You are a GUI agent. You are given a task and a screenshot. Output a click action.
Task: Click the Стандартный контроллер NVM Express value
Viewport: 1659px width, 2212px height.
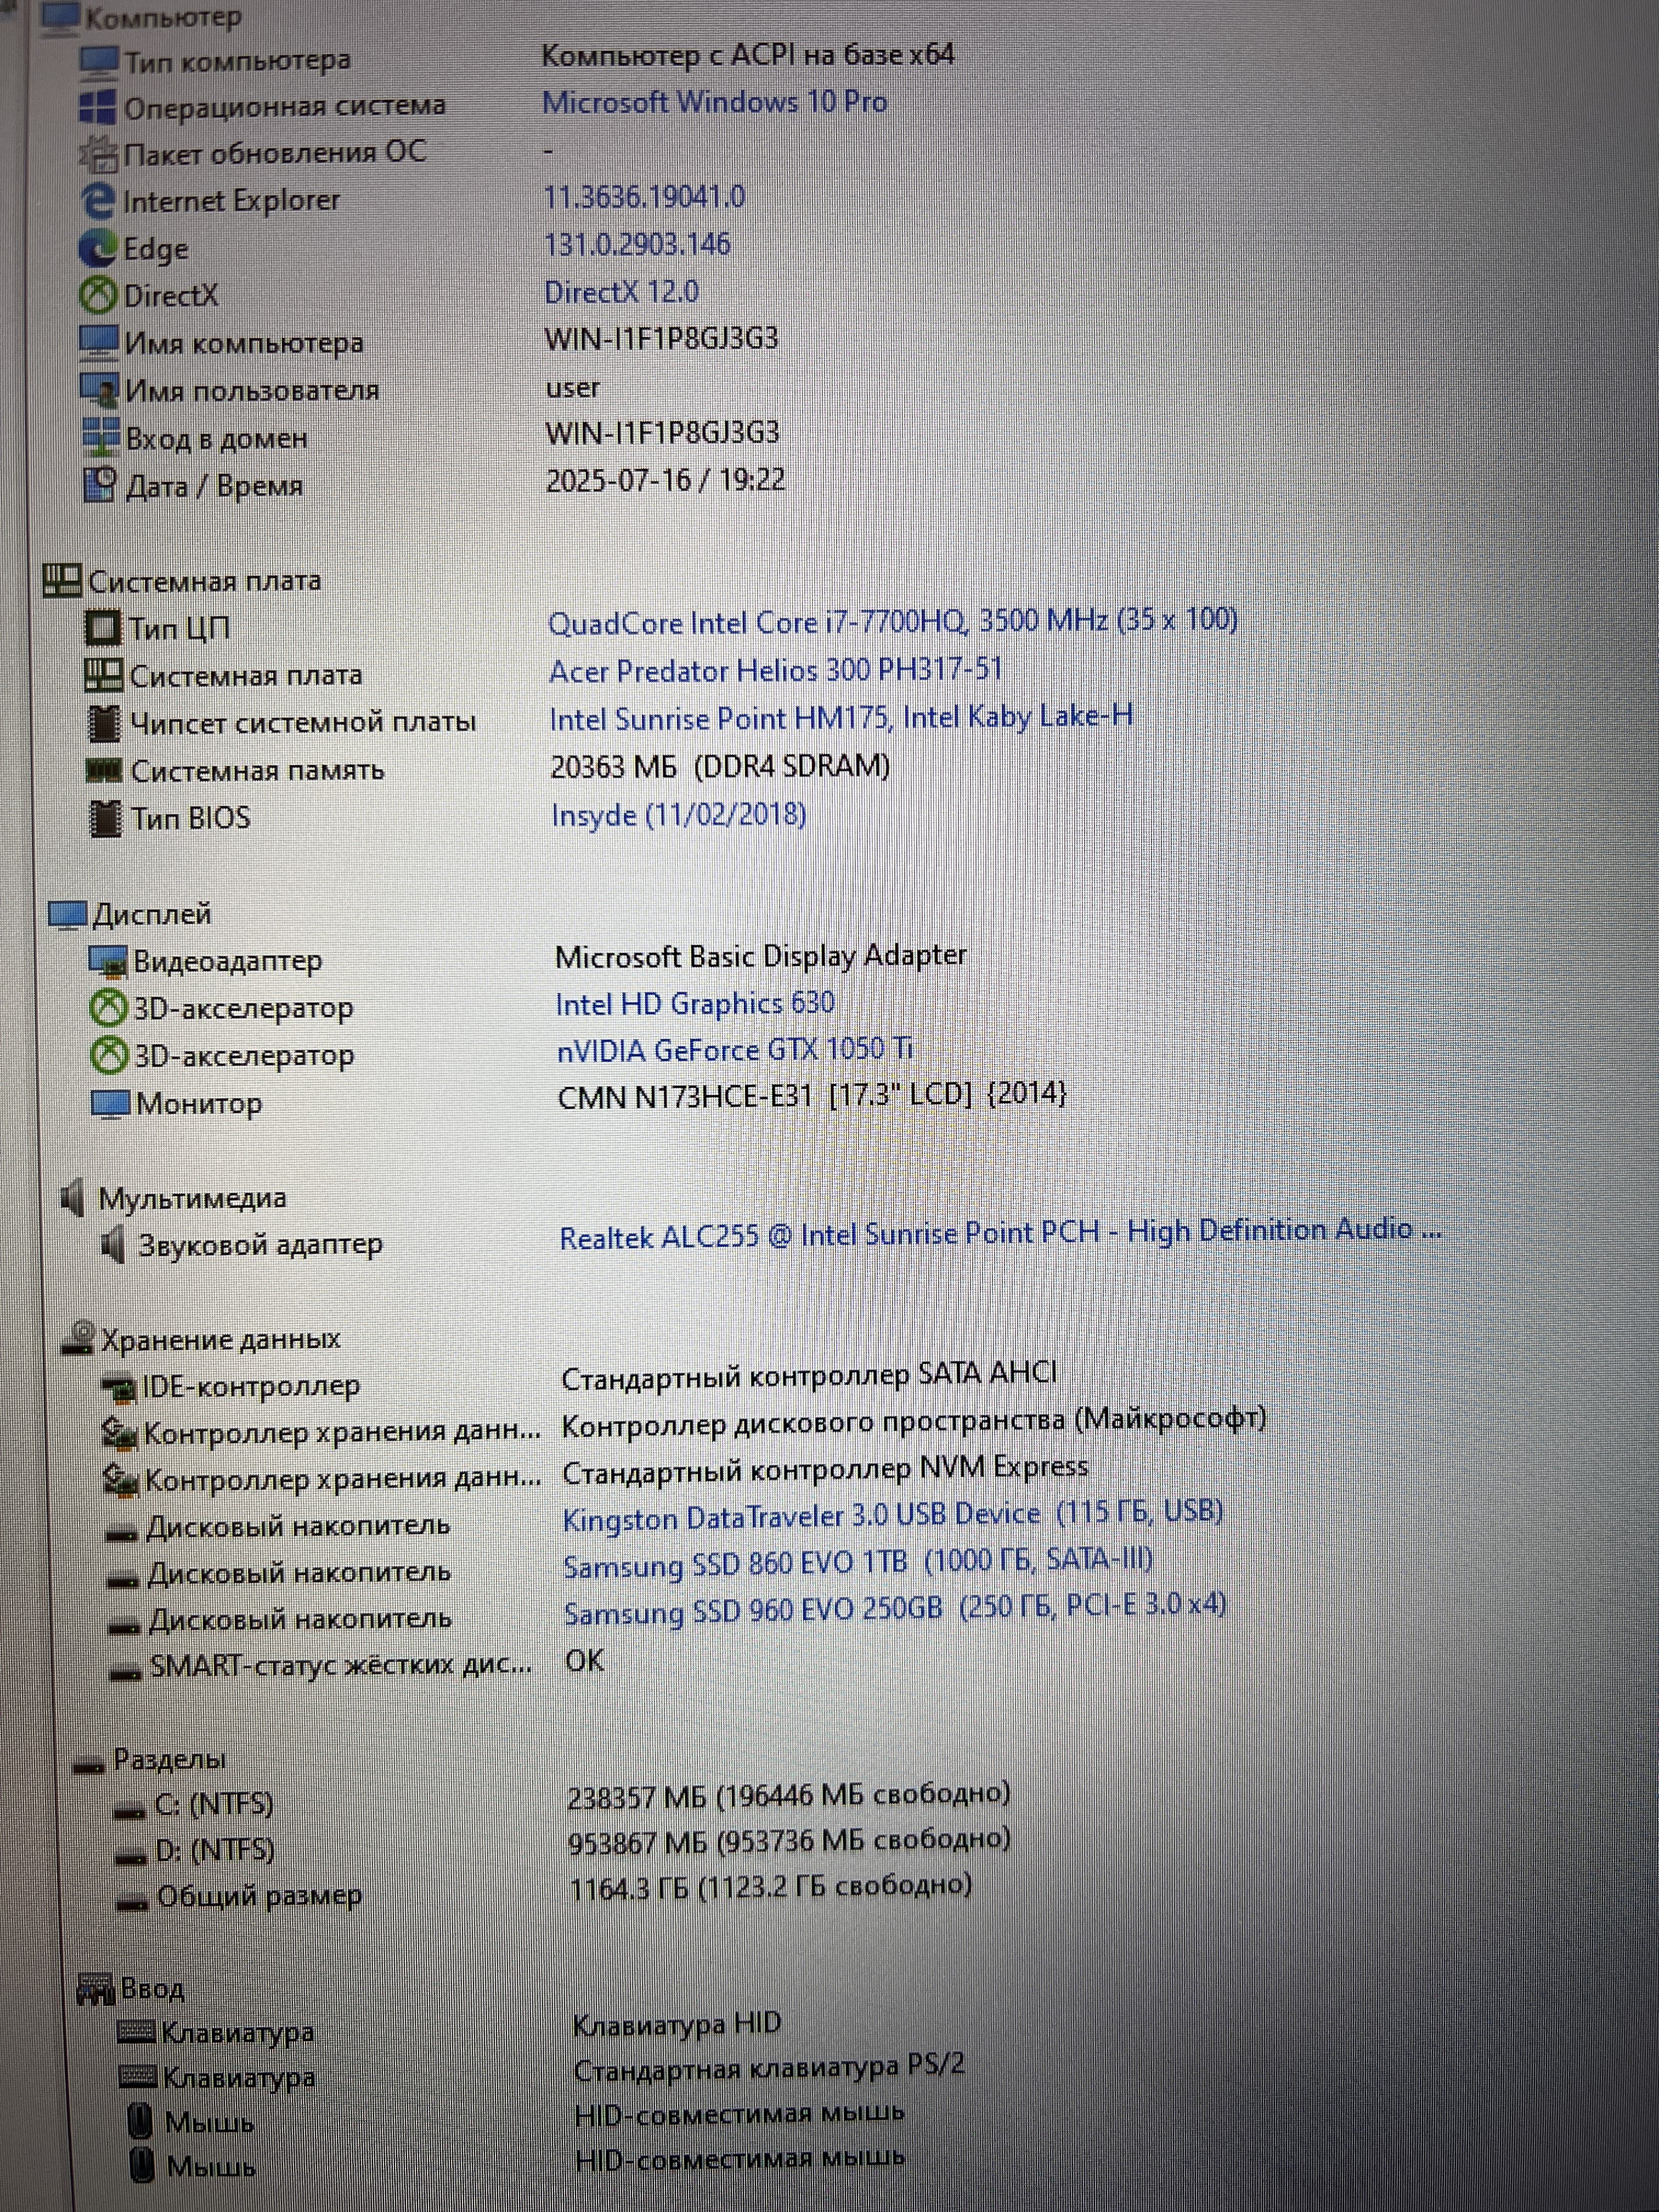pos(825,1470)
